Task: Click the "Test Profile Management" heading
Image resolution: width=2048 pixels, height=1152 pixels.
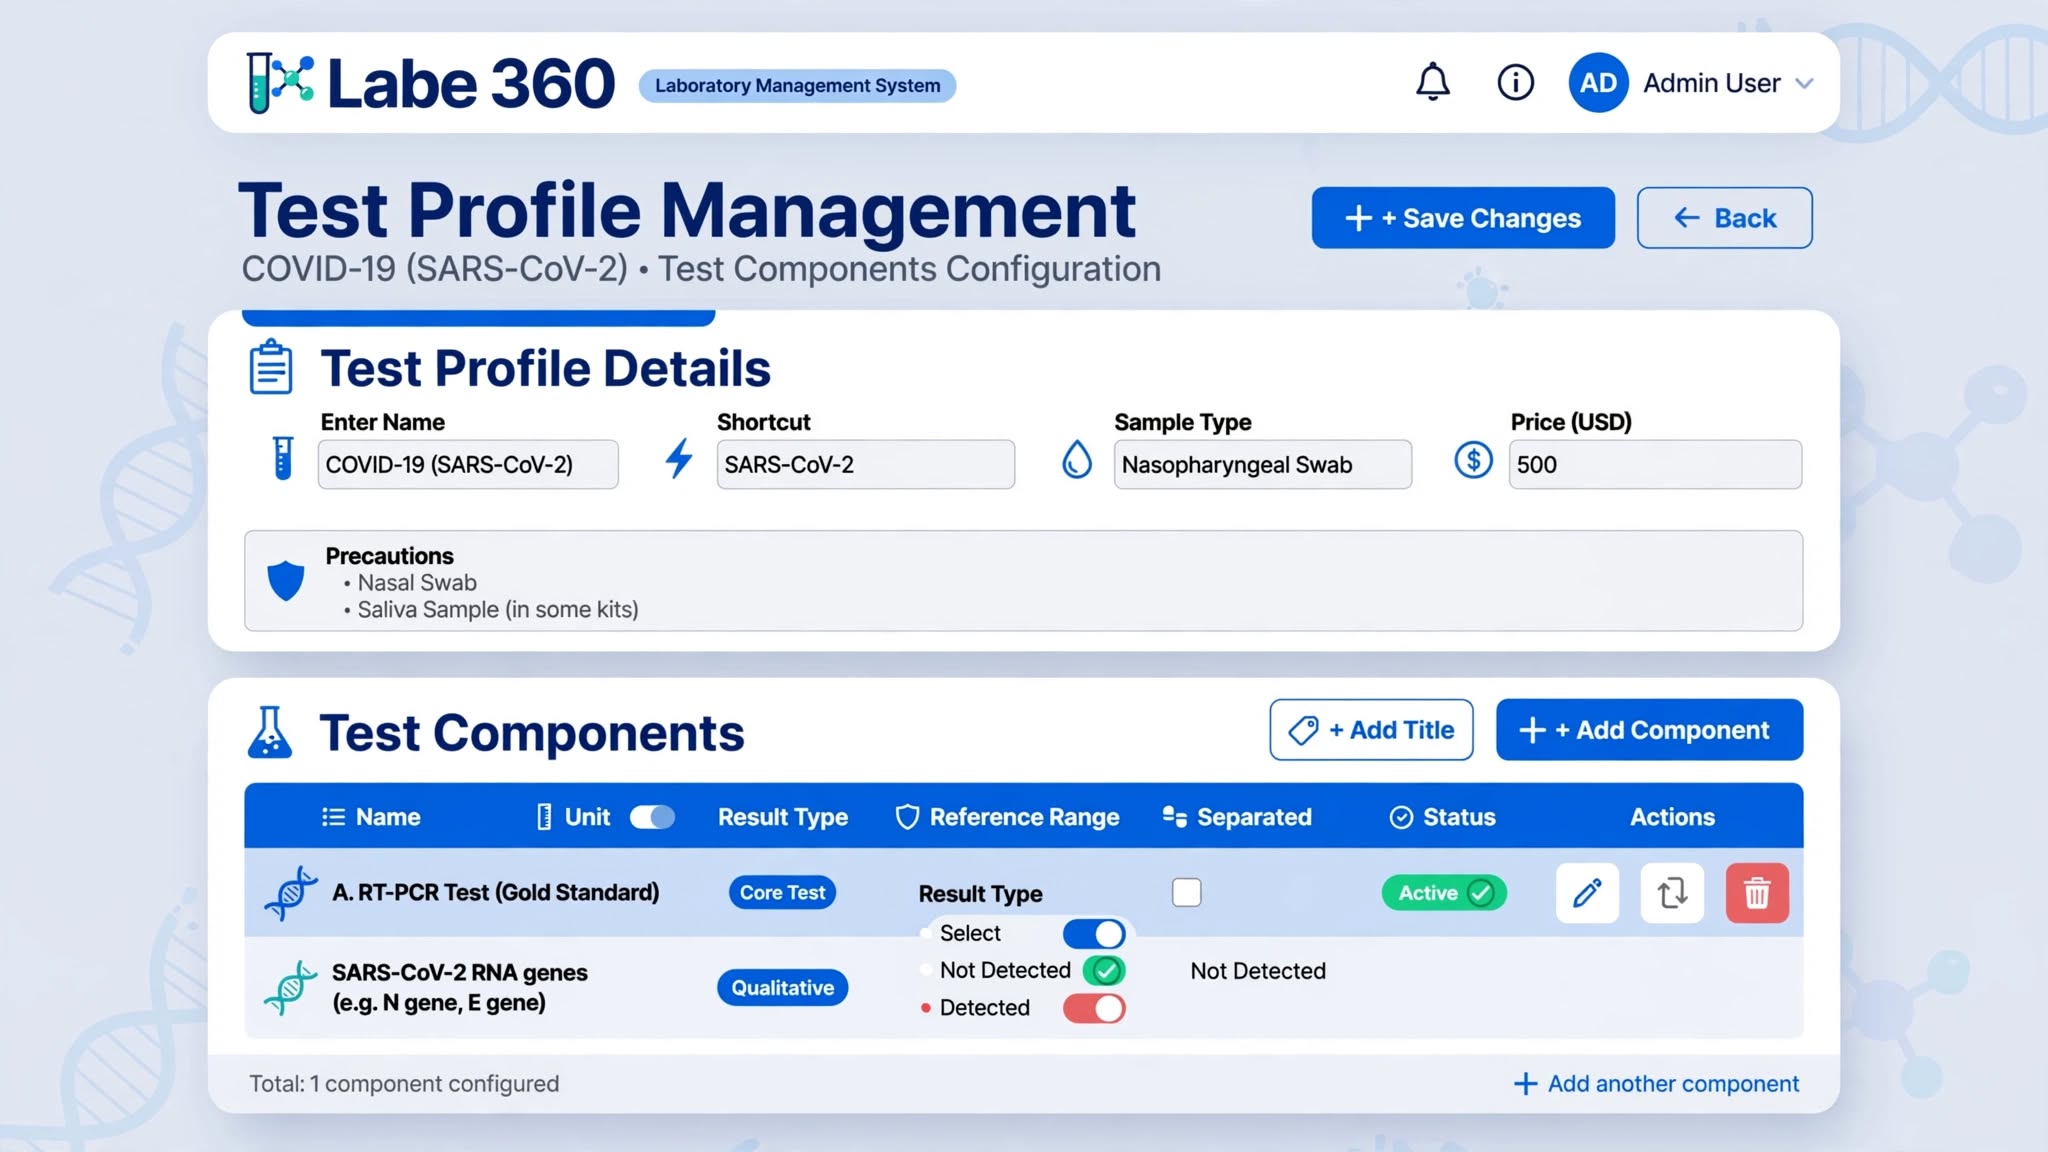Action: (x=687, y=210)
